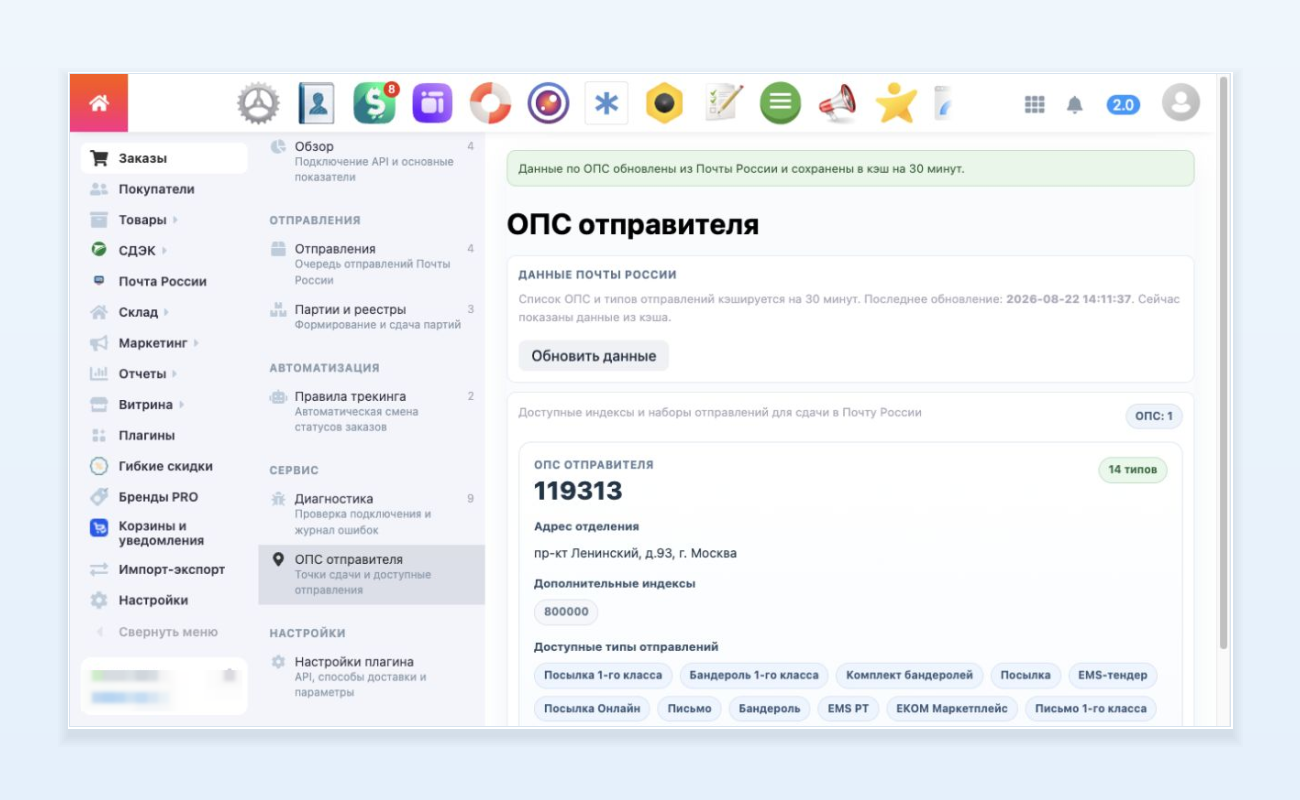Open Настройки плагина page
Image resolution: width=1300 pixels, height=800 pixels.
[x=371, y=677]
